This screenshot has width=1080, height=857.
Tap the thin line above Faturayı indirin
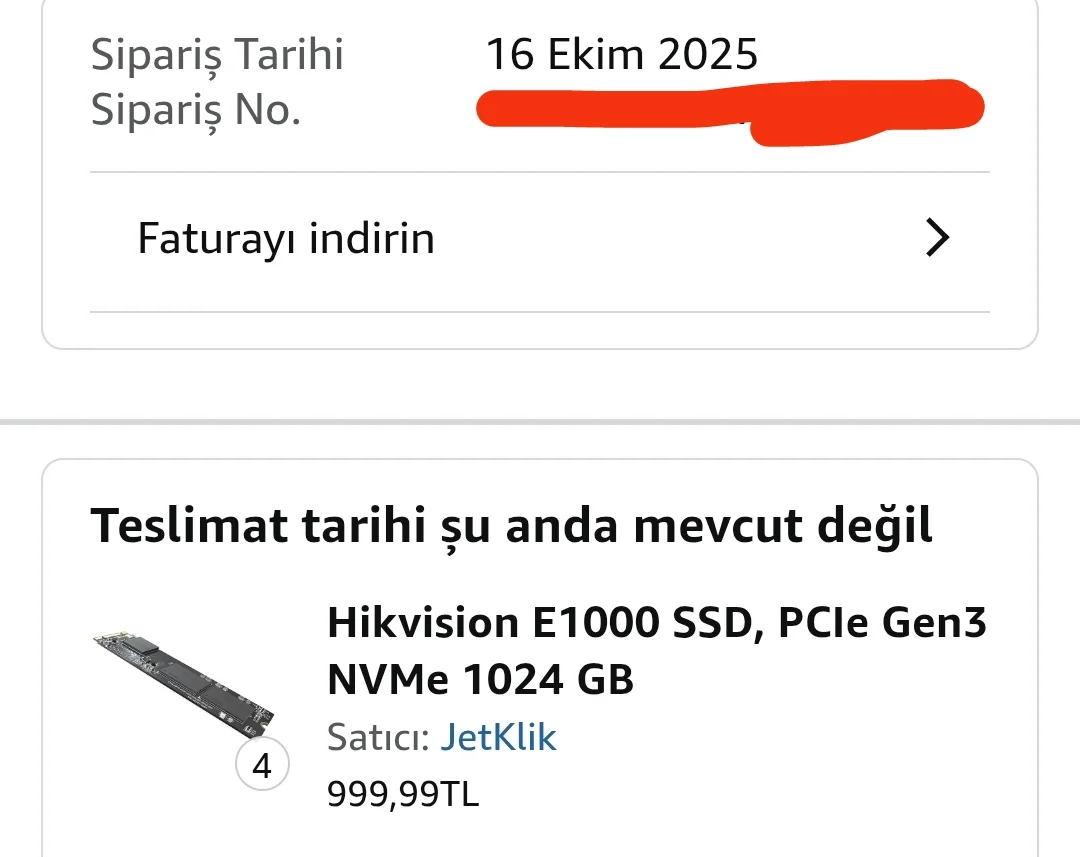pyautogui.click(x=540, y=172)
